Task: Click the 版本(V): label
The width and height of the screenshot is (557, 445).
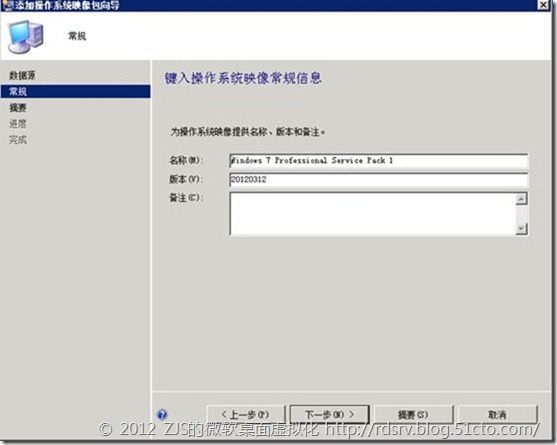Action: (186, 179)
